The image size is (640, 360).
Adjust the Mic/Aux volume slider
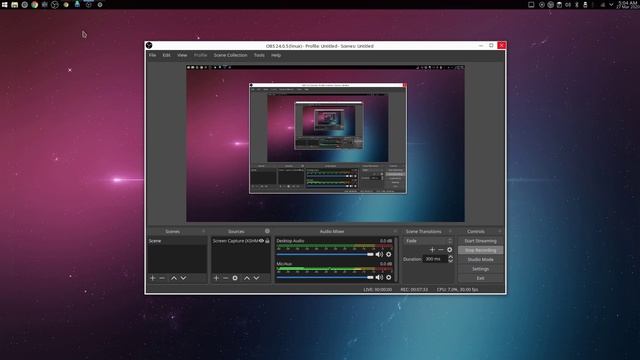325,278
